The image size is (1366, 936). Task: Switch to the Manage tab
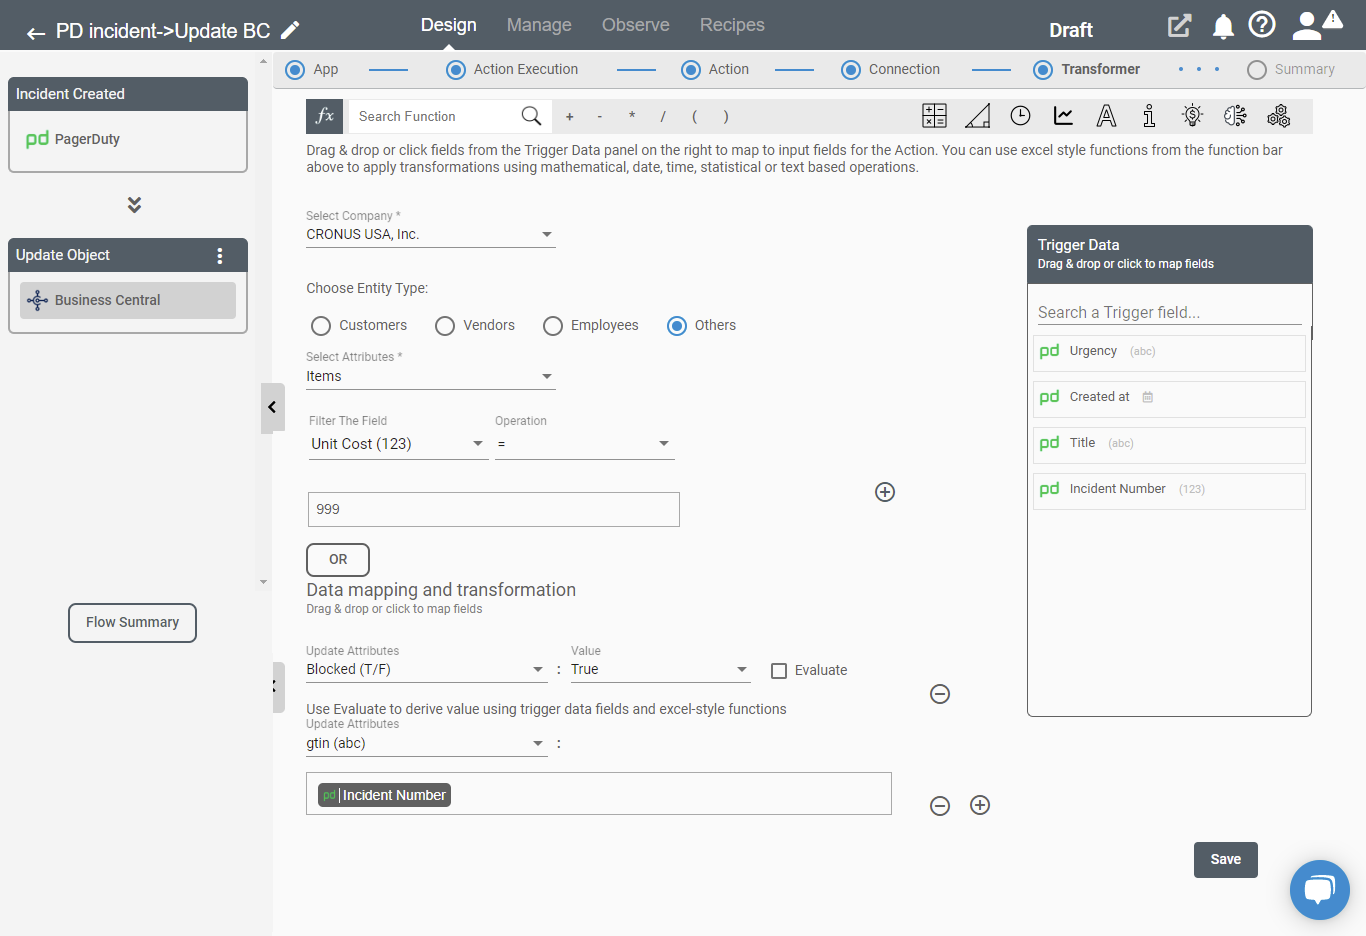(x=539, y=25)
